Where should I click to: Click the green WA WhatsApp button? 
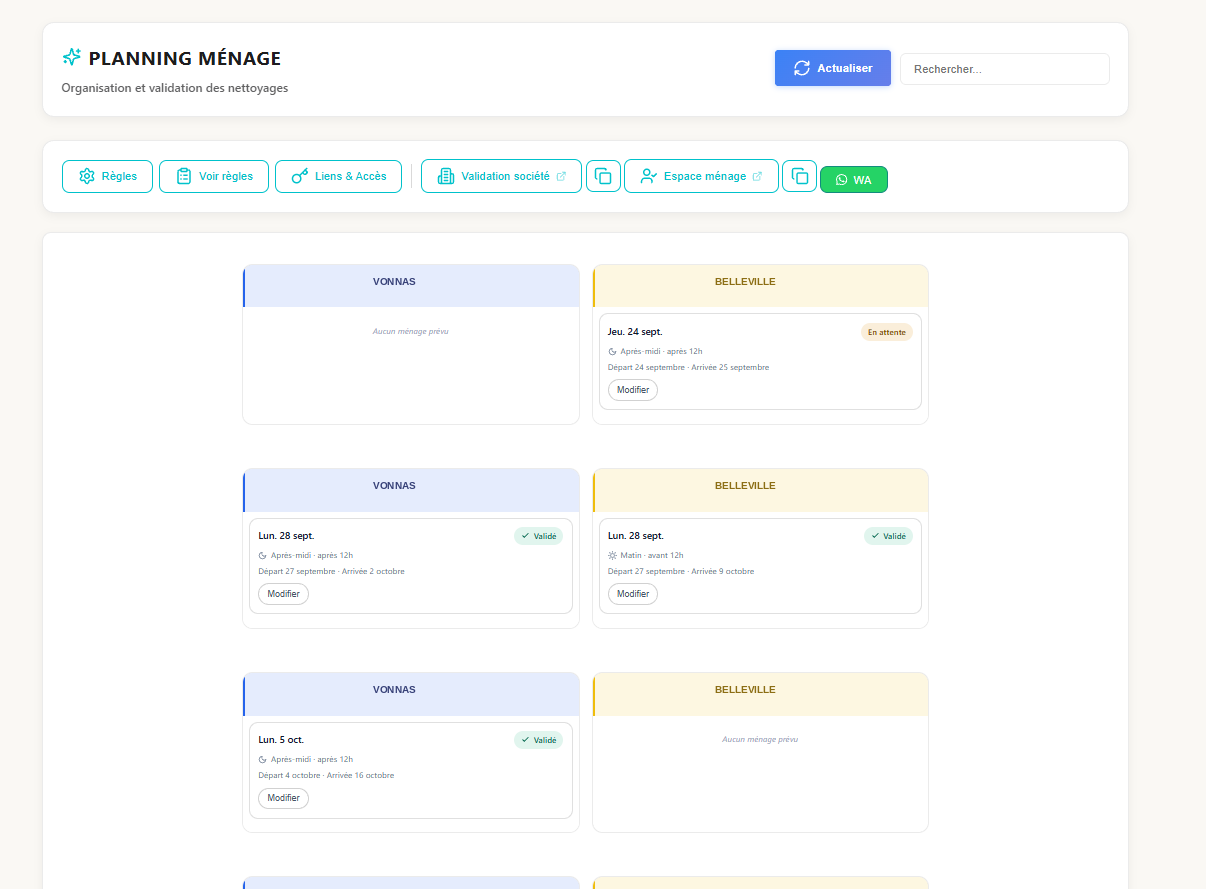[854, 180]
